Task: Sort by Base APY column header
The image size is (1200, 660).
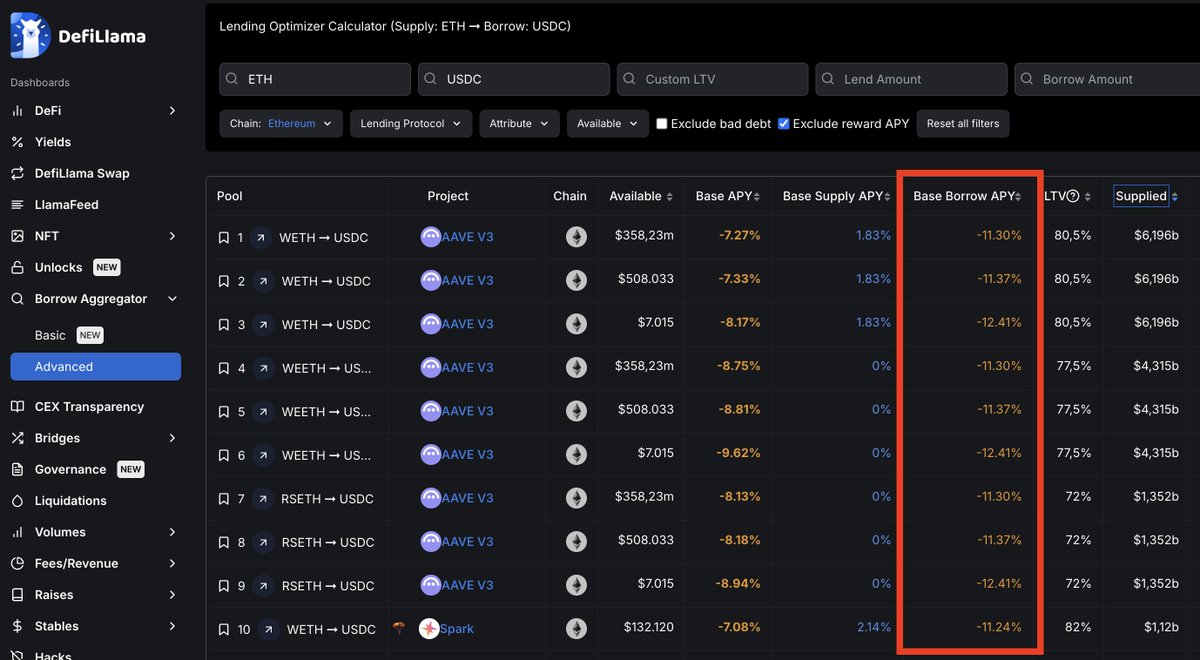Action: point(729,196)
